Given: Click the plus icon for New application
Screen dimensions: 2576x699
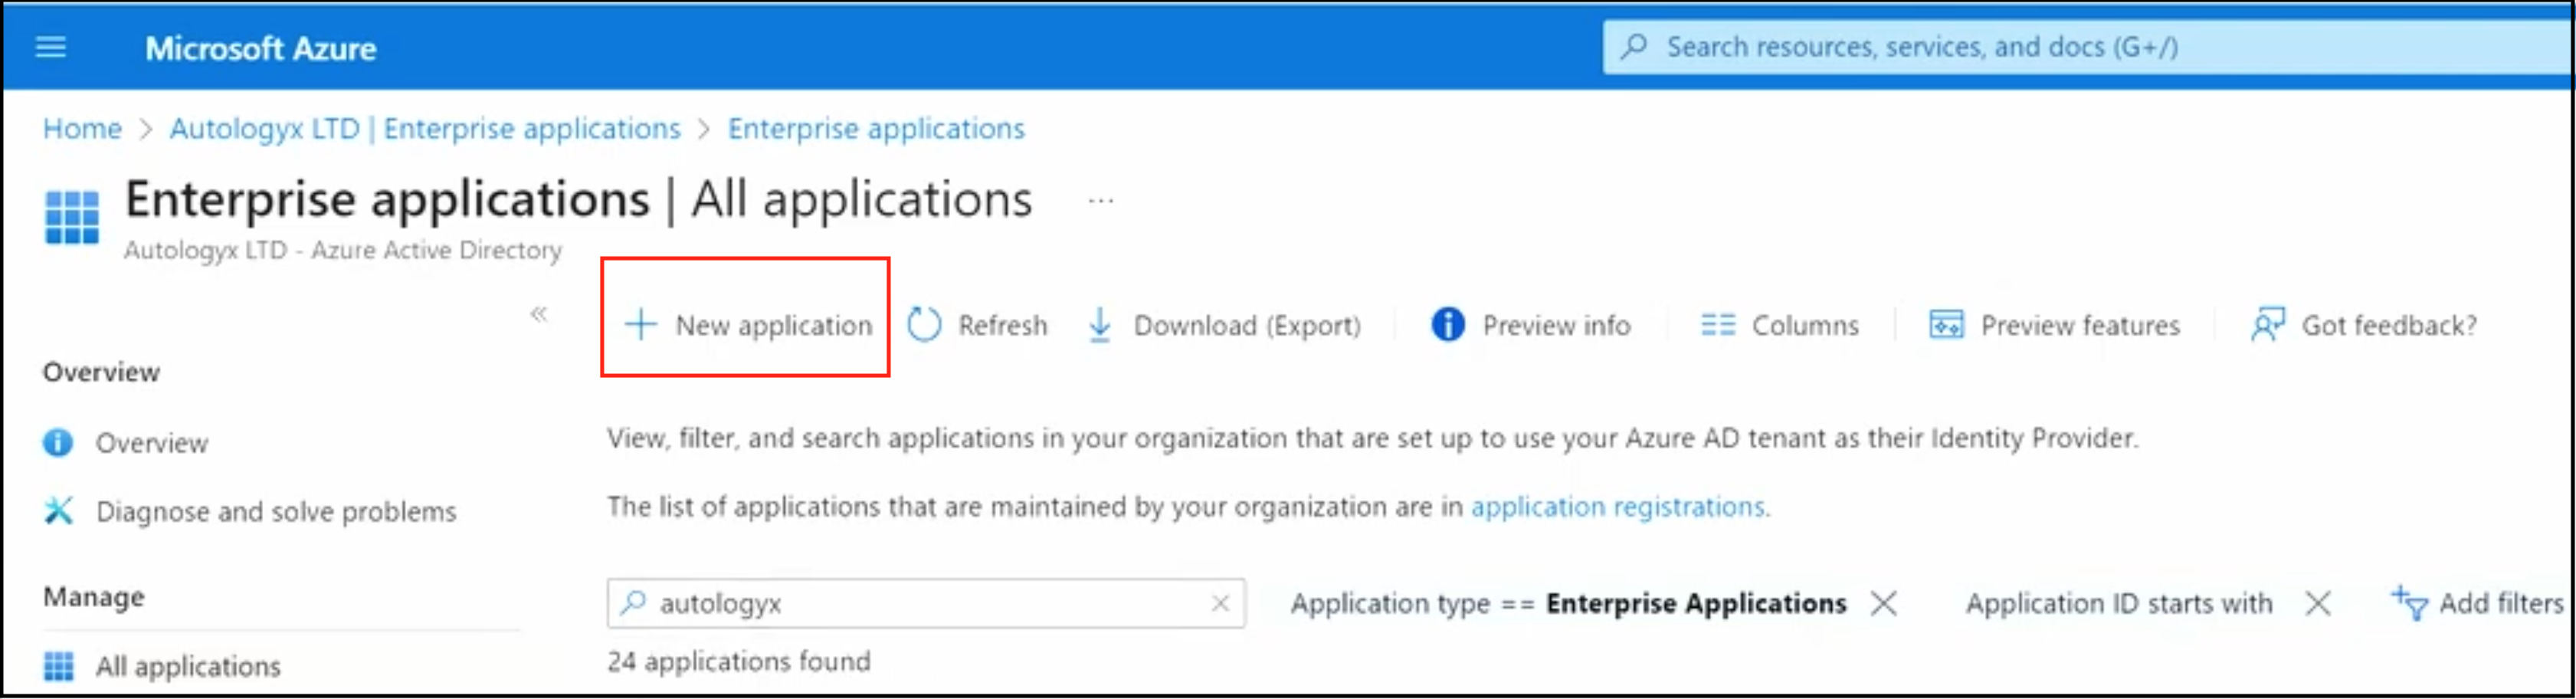Looking at the screenshot, I should (640, 325).
